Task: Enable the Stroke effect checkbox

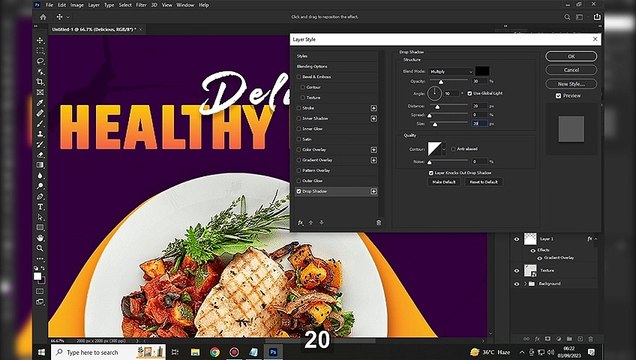Action: pyautogui.click(x=299, y=108)
